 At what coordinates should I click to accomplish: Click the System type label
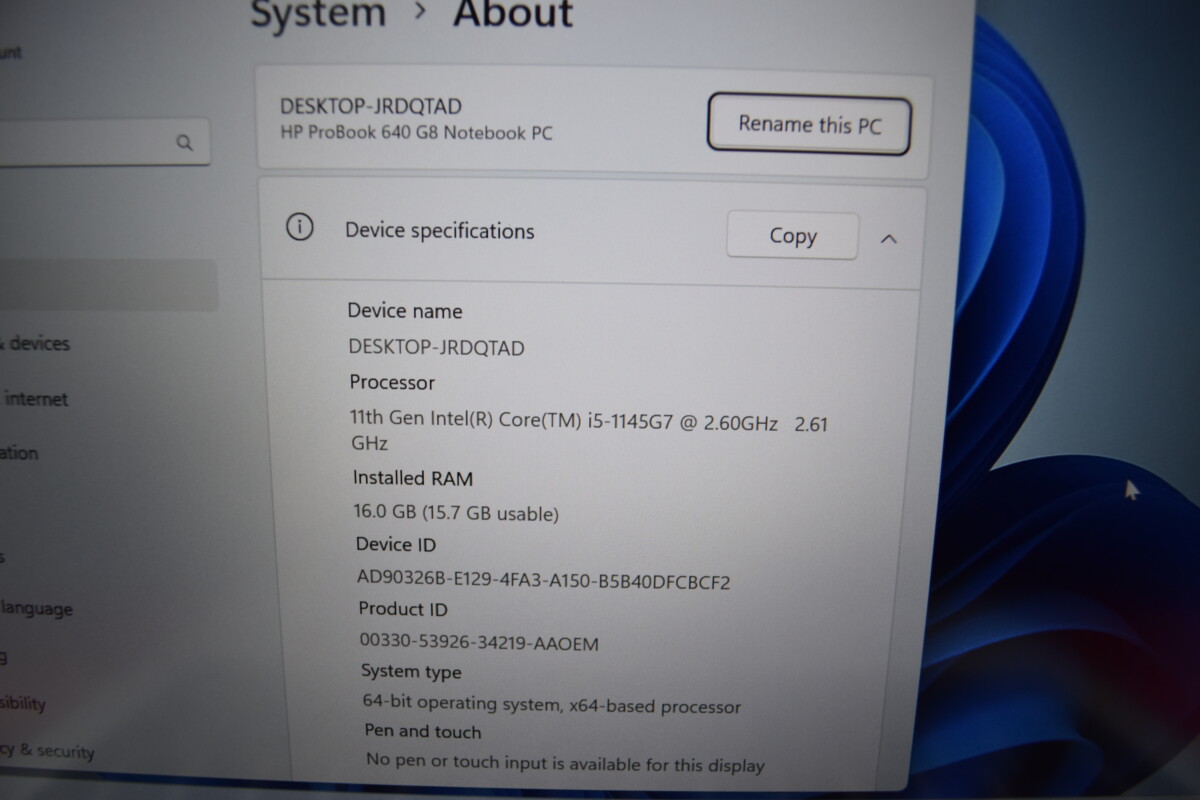(411, 672)
